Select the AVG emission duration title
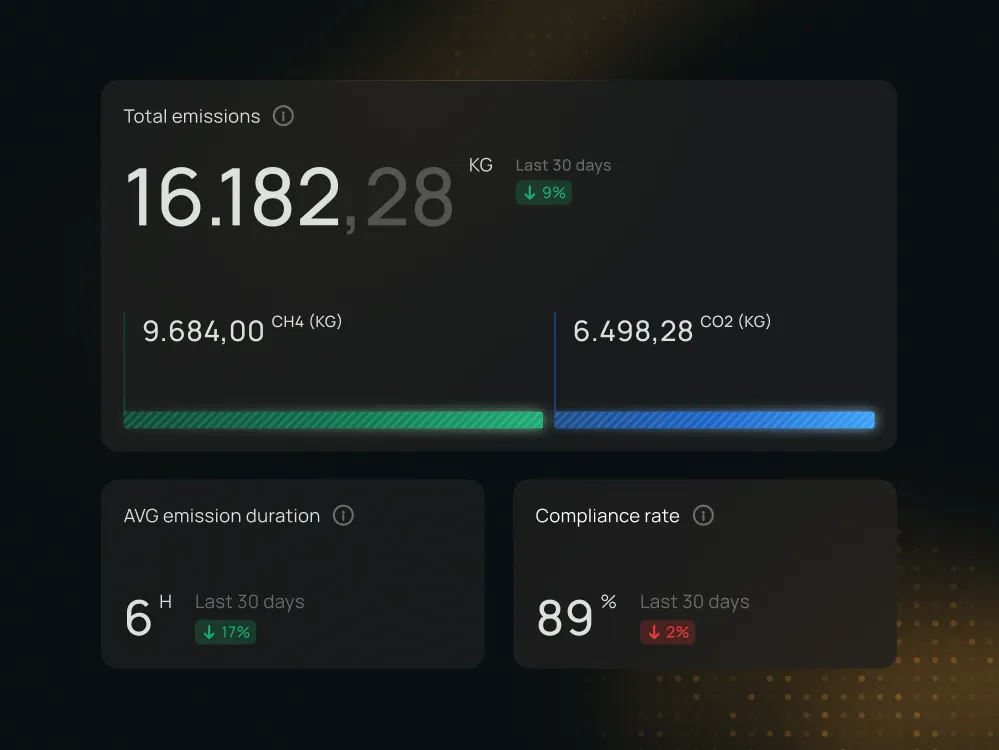This screenshot has width=999, height=750. tap(222, 516)
